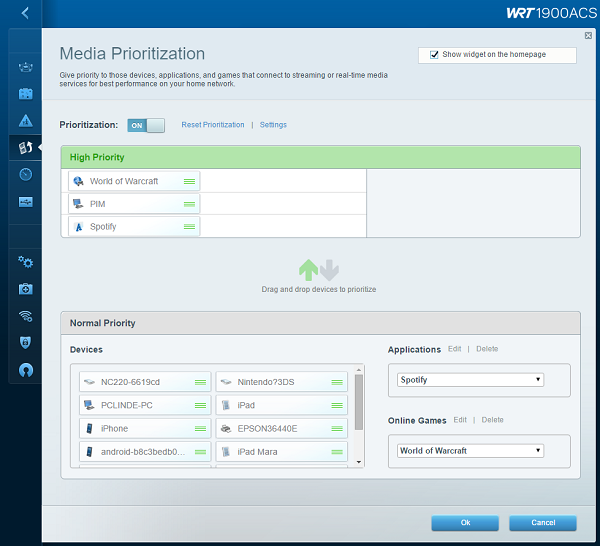Click the back arrow in top-left corner
Viewport: 600px width, 546px height.
point(25,13)
